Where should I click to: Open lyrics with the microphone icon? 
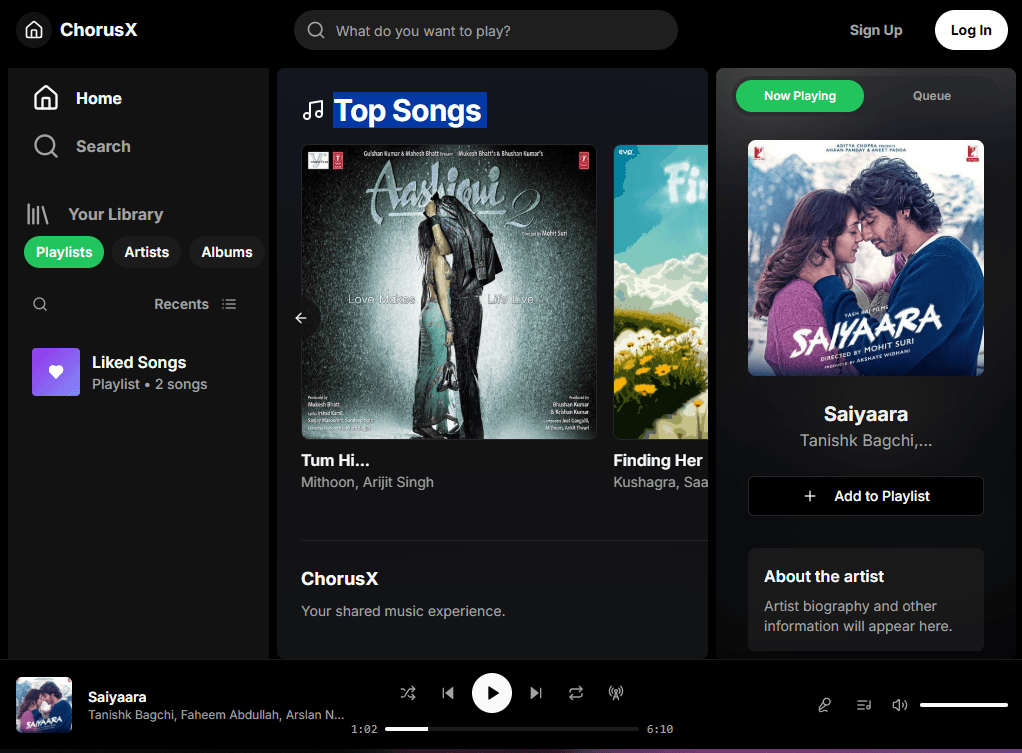coord(824,705)
